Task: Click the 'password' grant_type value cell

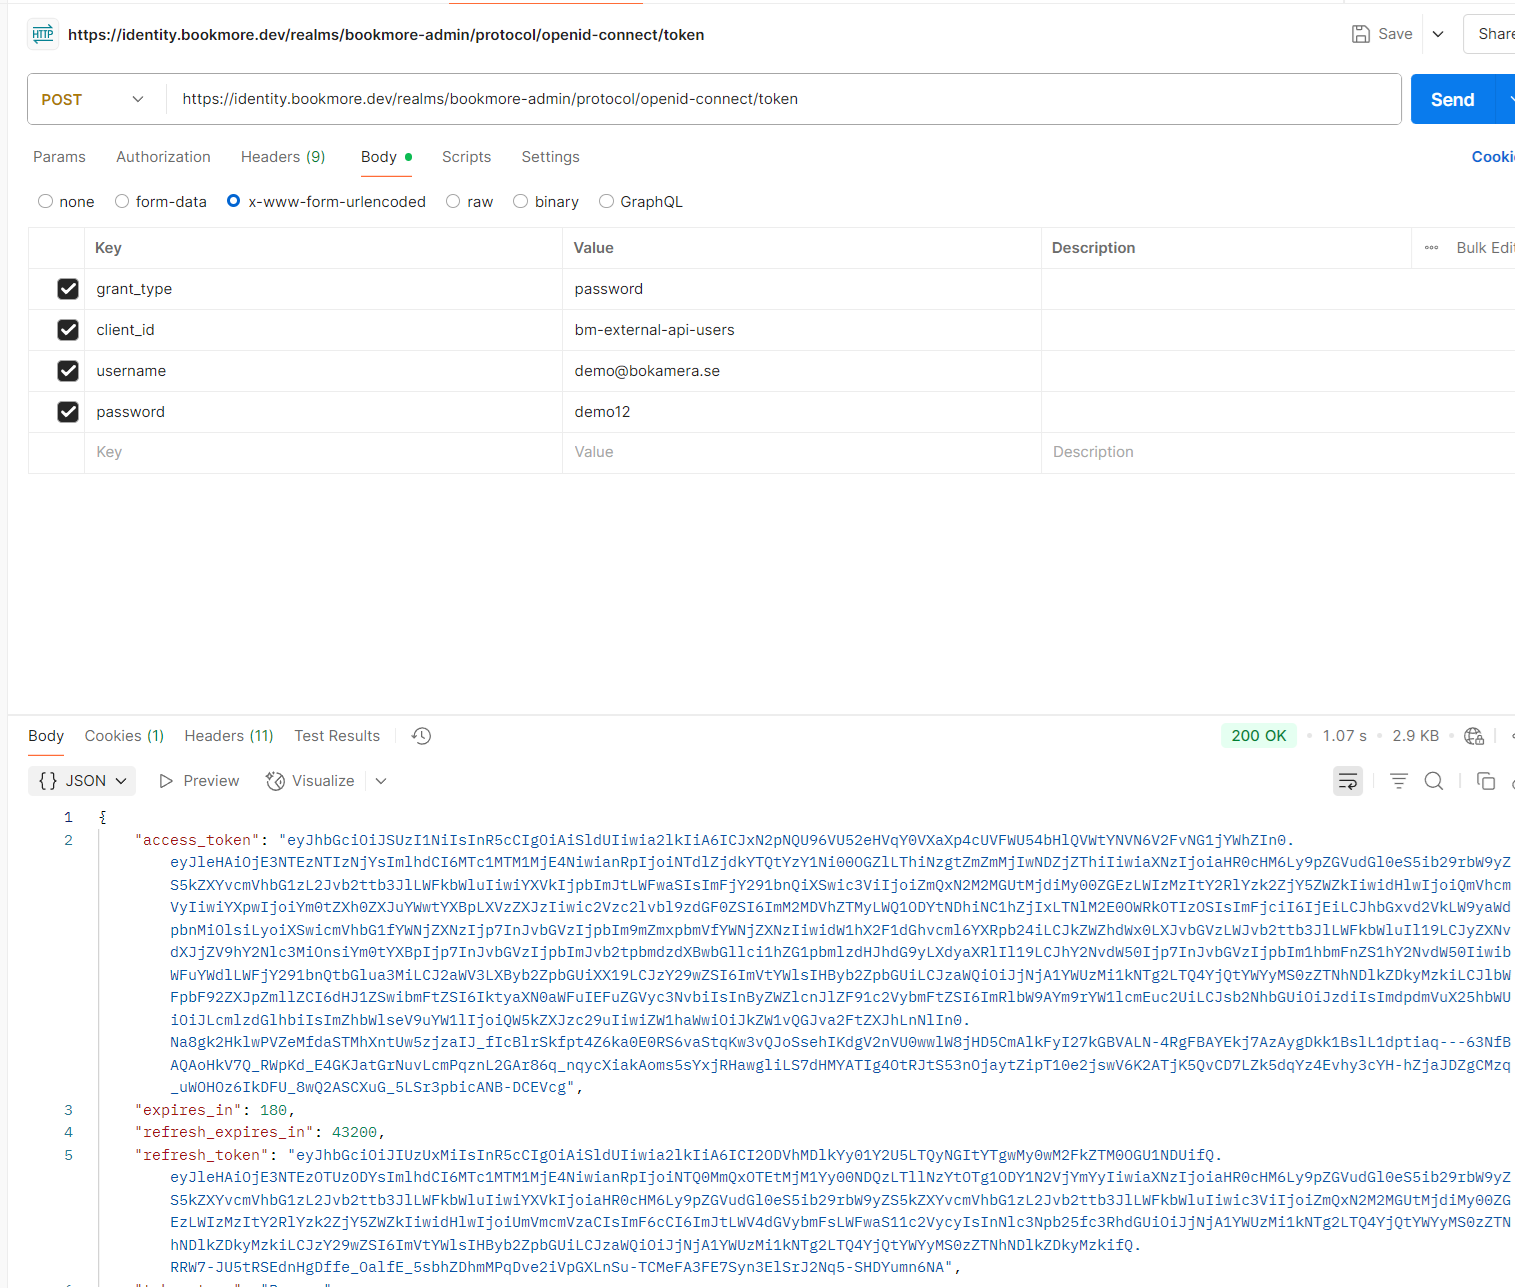Action: [x=801, y=289]
